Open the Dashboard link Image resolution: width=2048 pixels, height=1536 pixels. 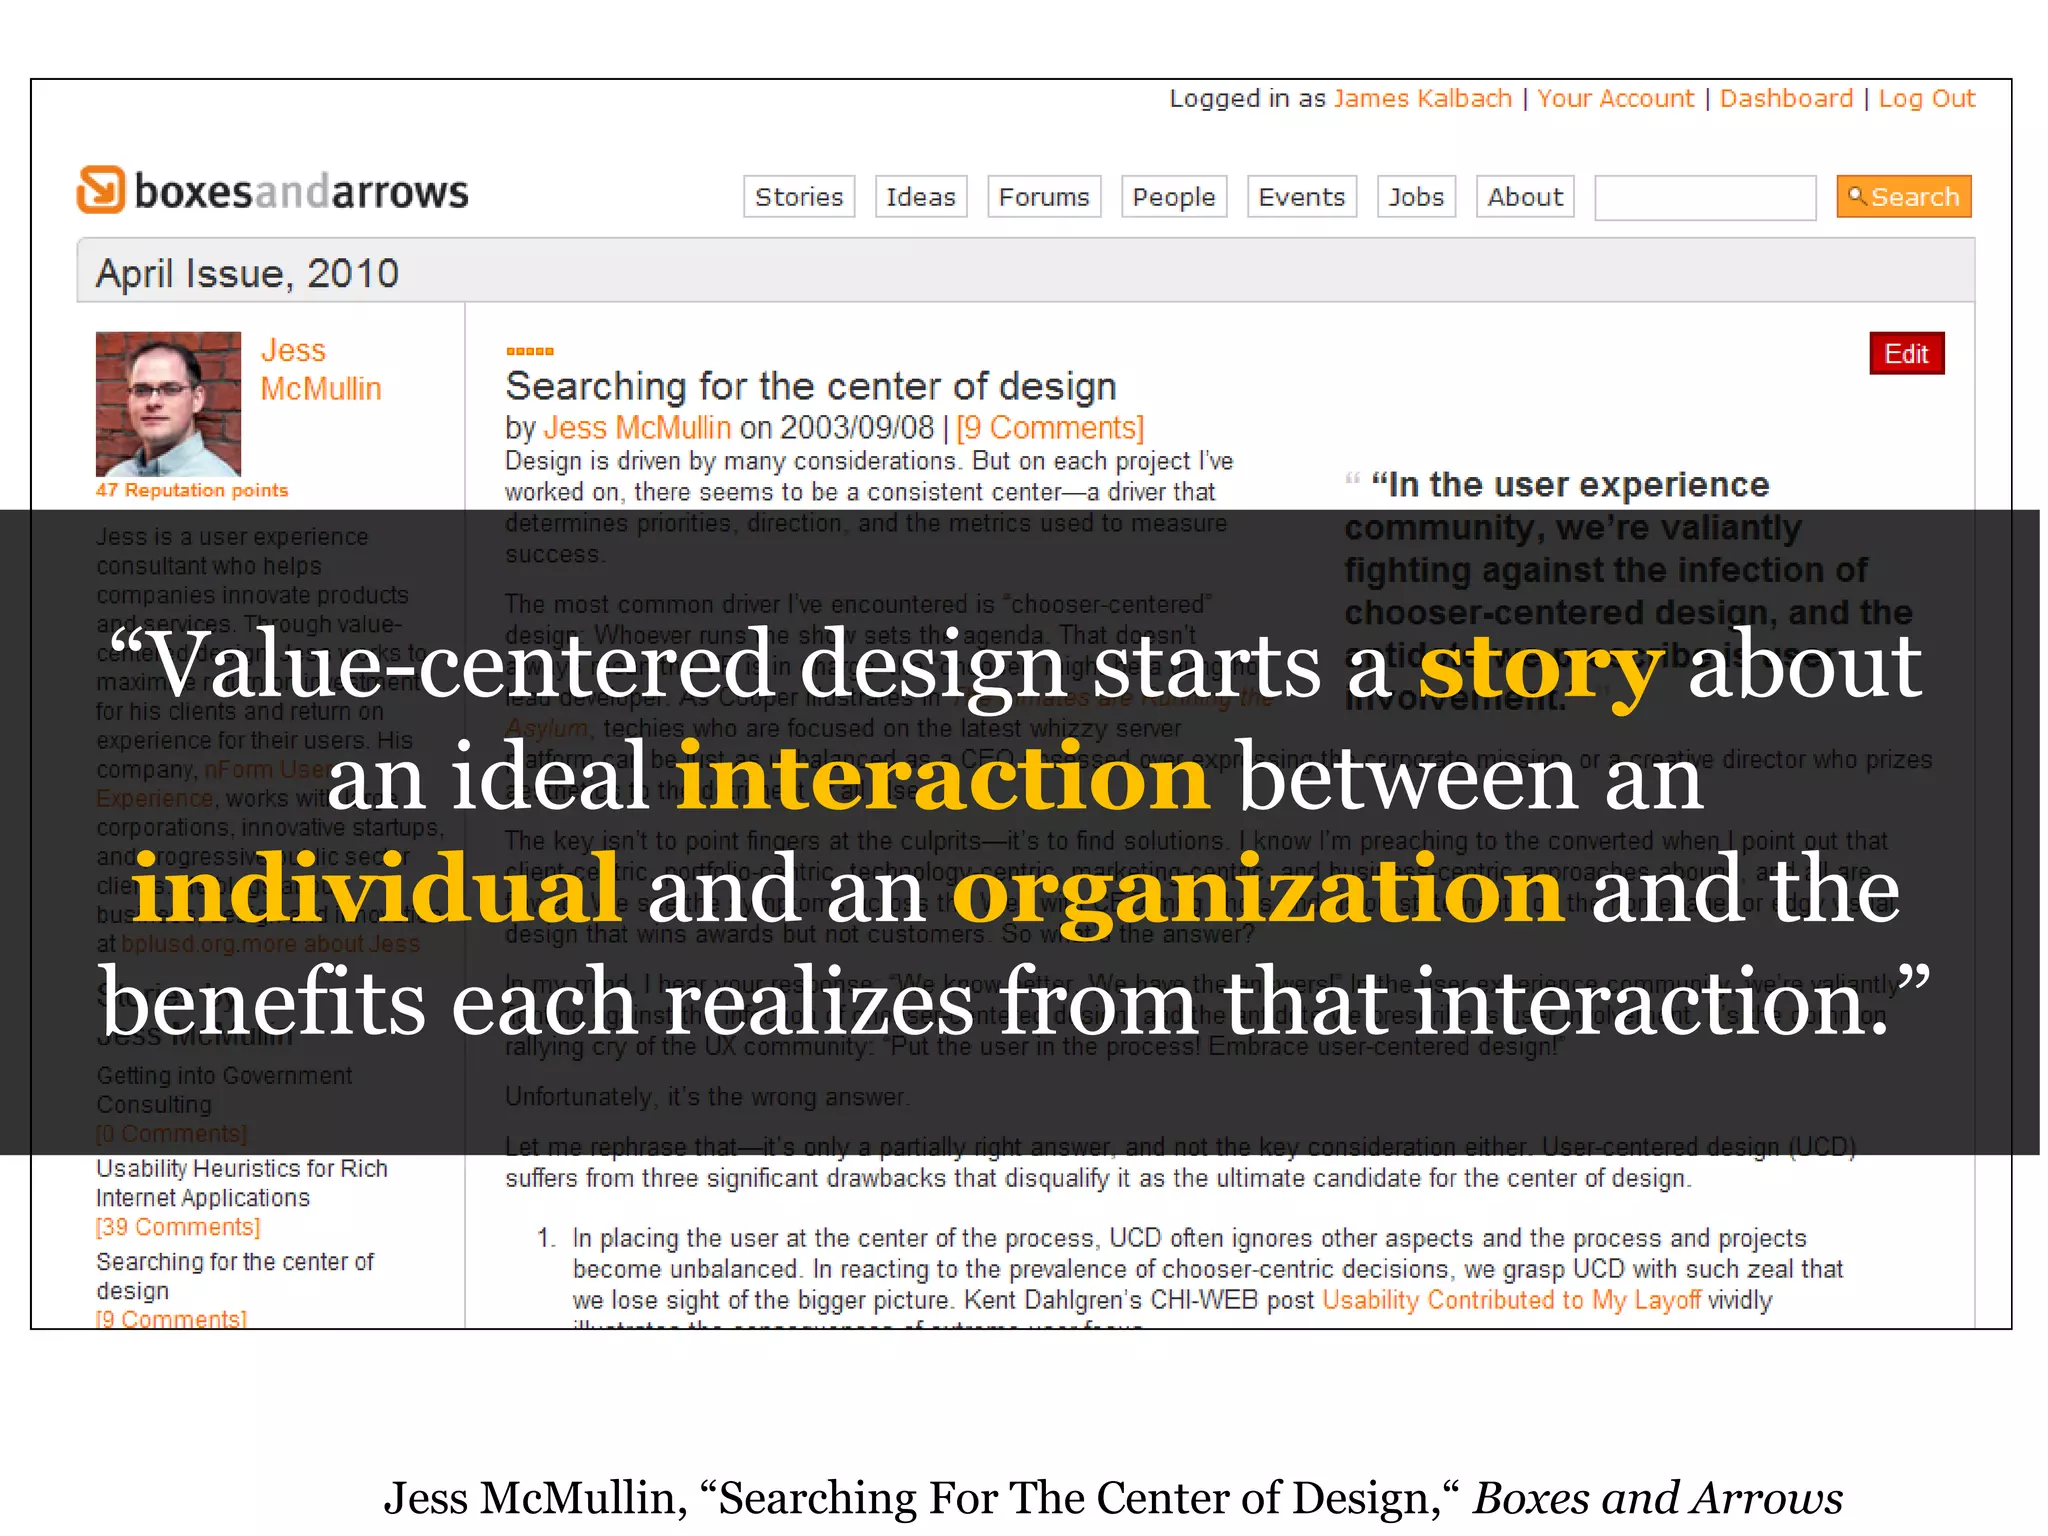(1786, 98)
